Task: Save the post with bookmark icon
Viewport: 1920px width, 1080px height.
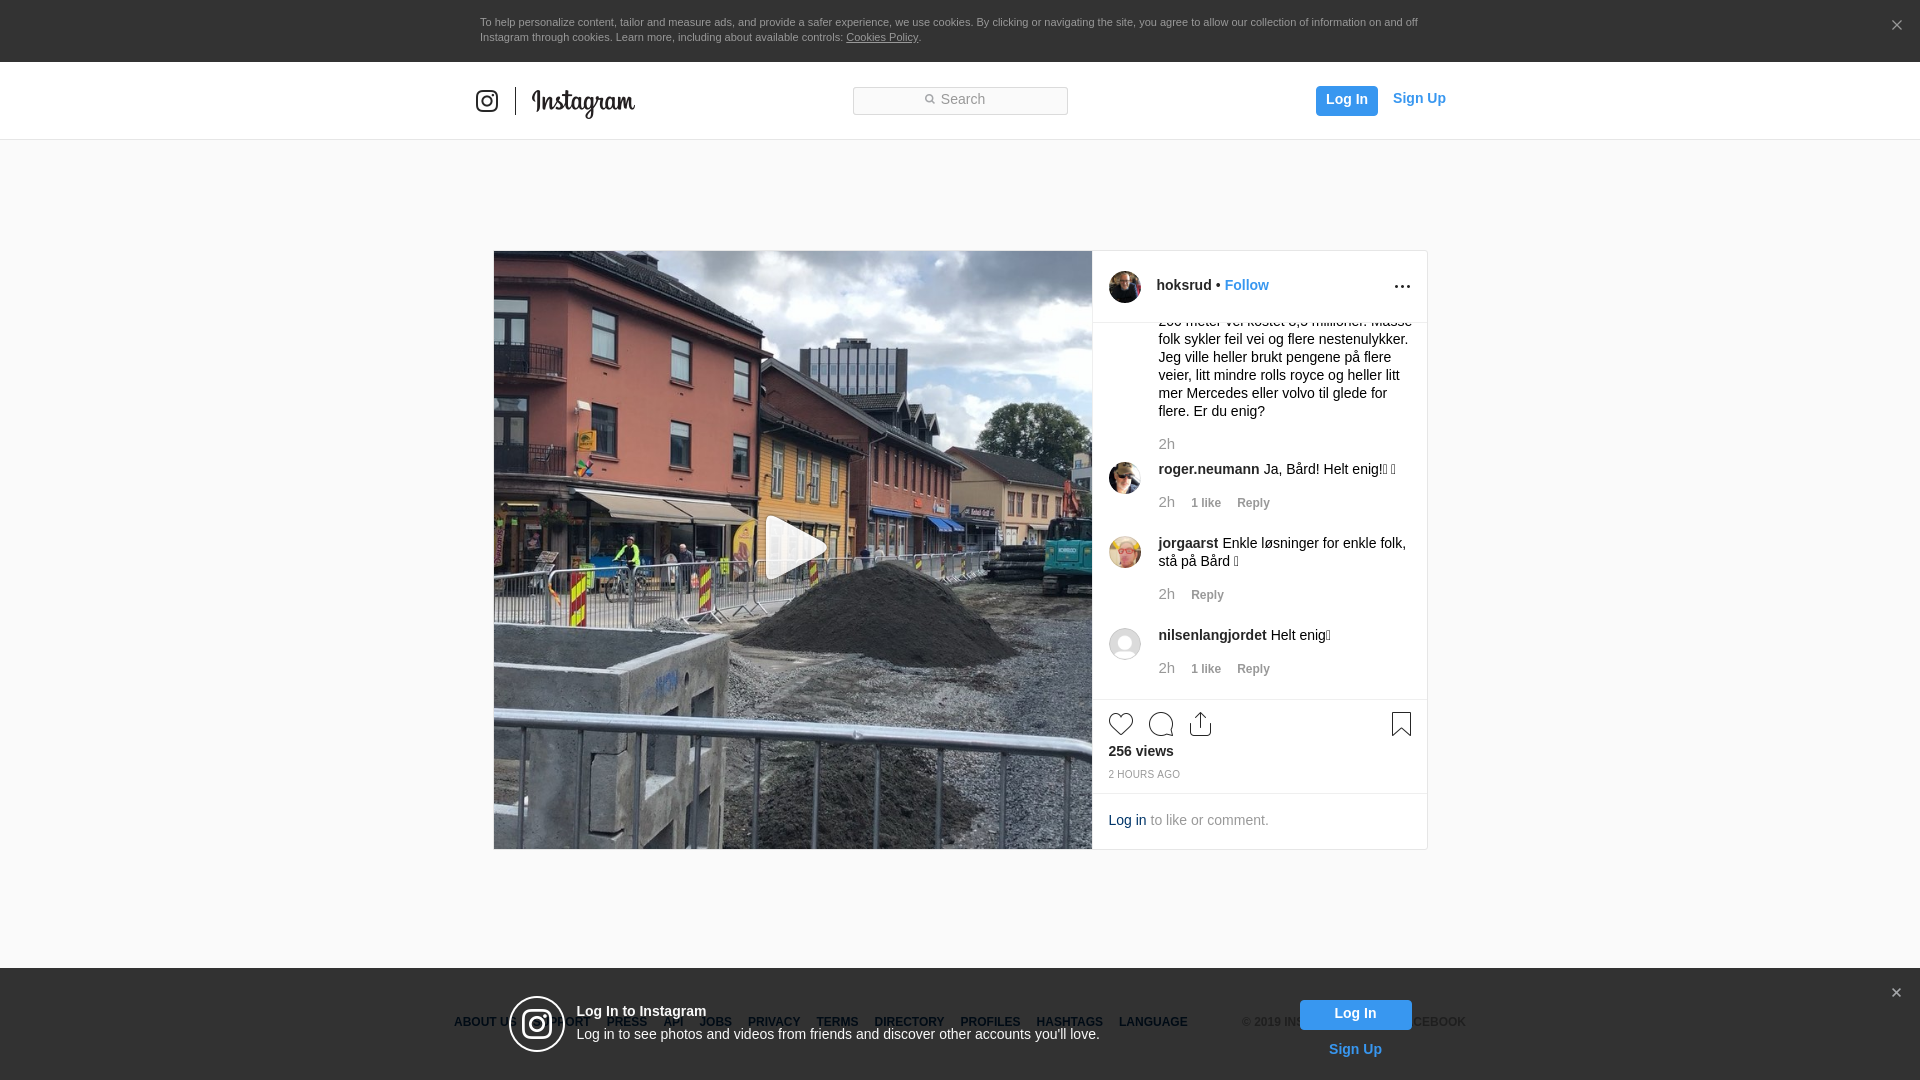Action: (1401, 724)
